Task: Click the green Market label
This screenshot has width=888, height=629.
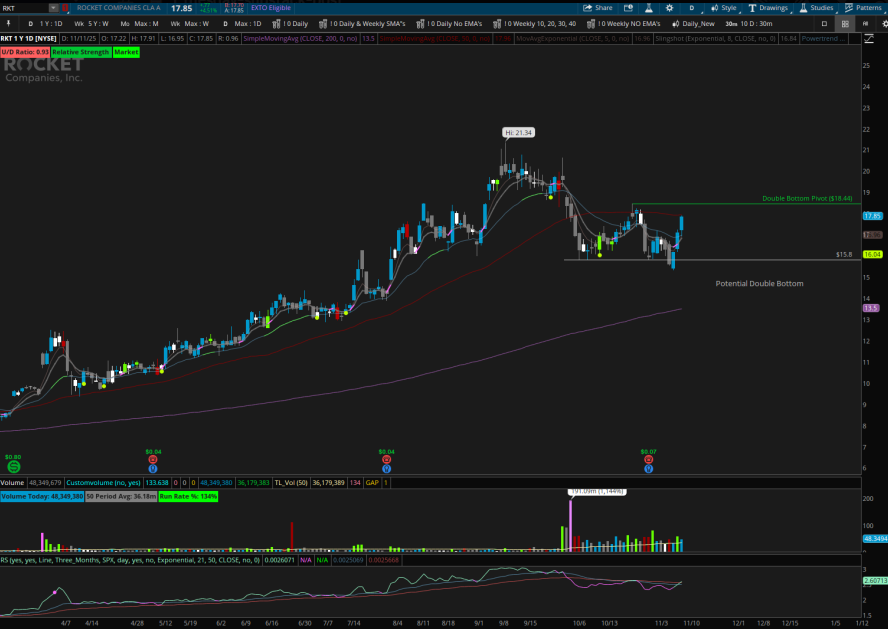Action: point(126,52)
